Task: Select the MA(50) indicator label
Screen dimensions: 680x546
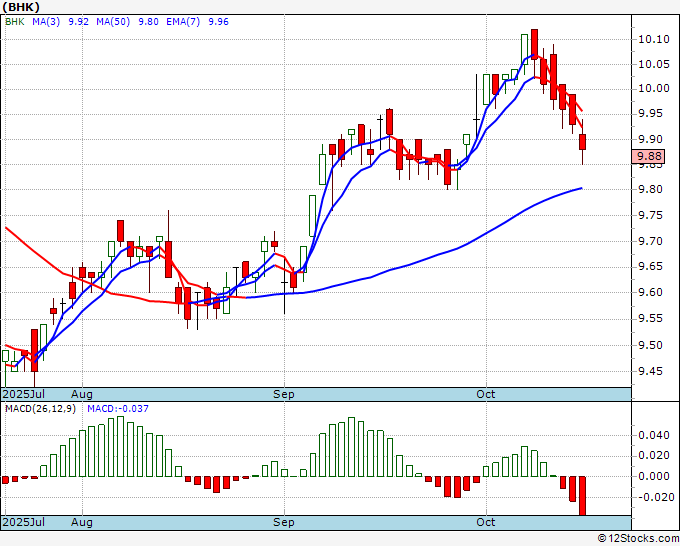Action: click(113, 22)
